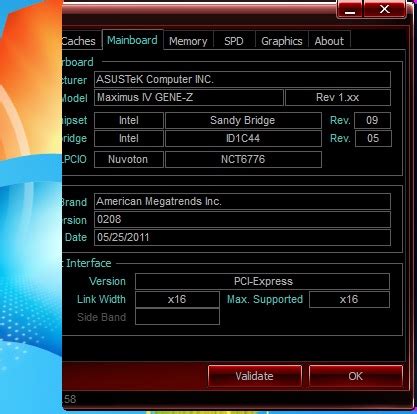Show the About tab

pos(329,41)
